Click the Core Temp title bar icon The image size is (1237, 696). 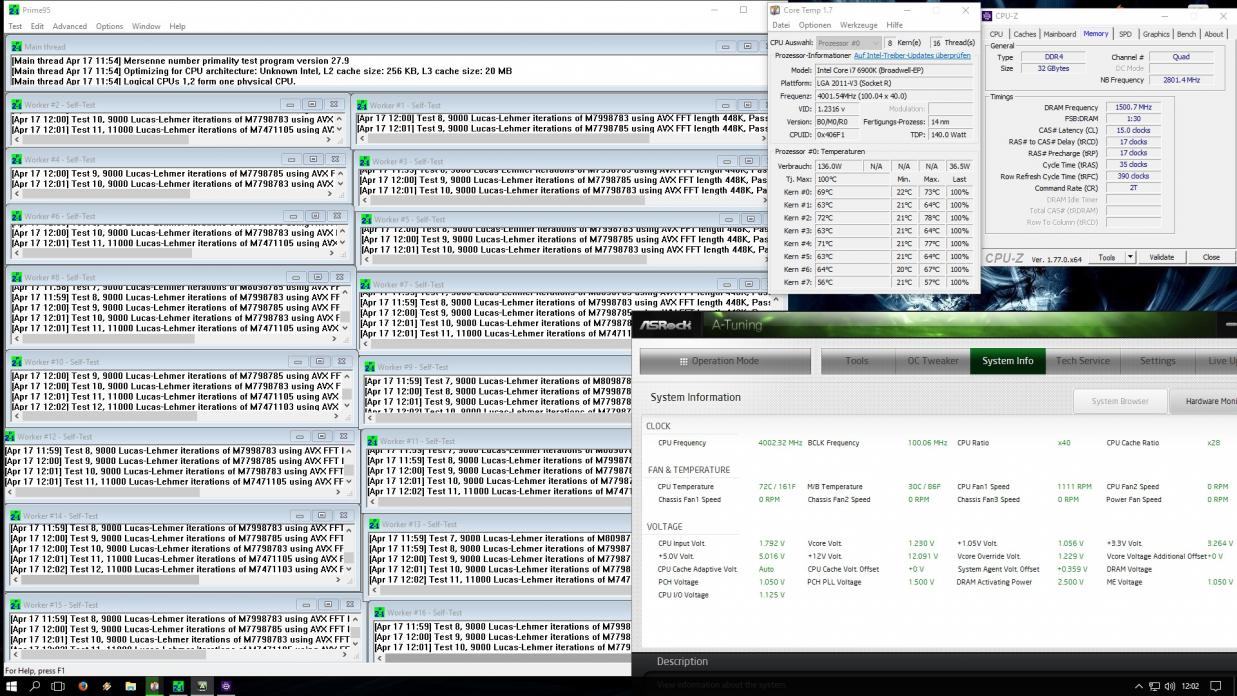click(x=775, y=10)
